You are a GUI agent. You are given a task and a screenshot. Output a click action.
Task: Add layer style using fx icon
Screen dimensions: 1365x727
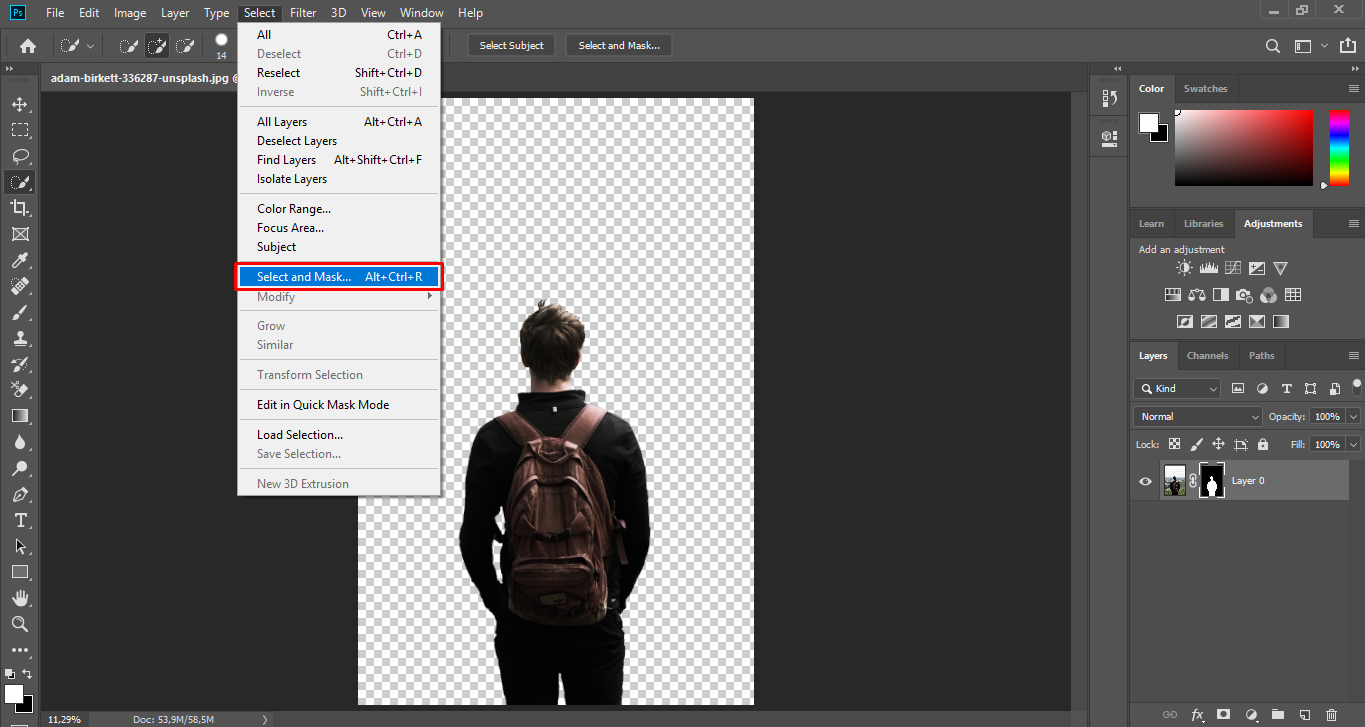pos(1198,715)
